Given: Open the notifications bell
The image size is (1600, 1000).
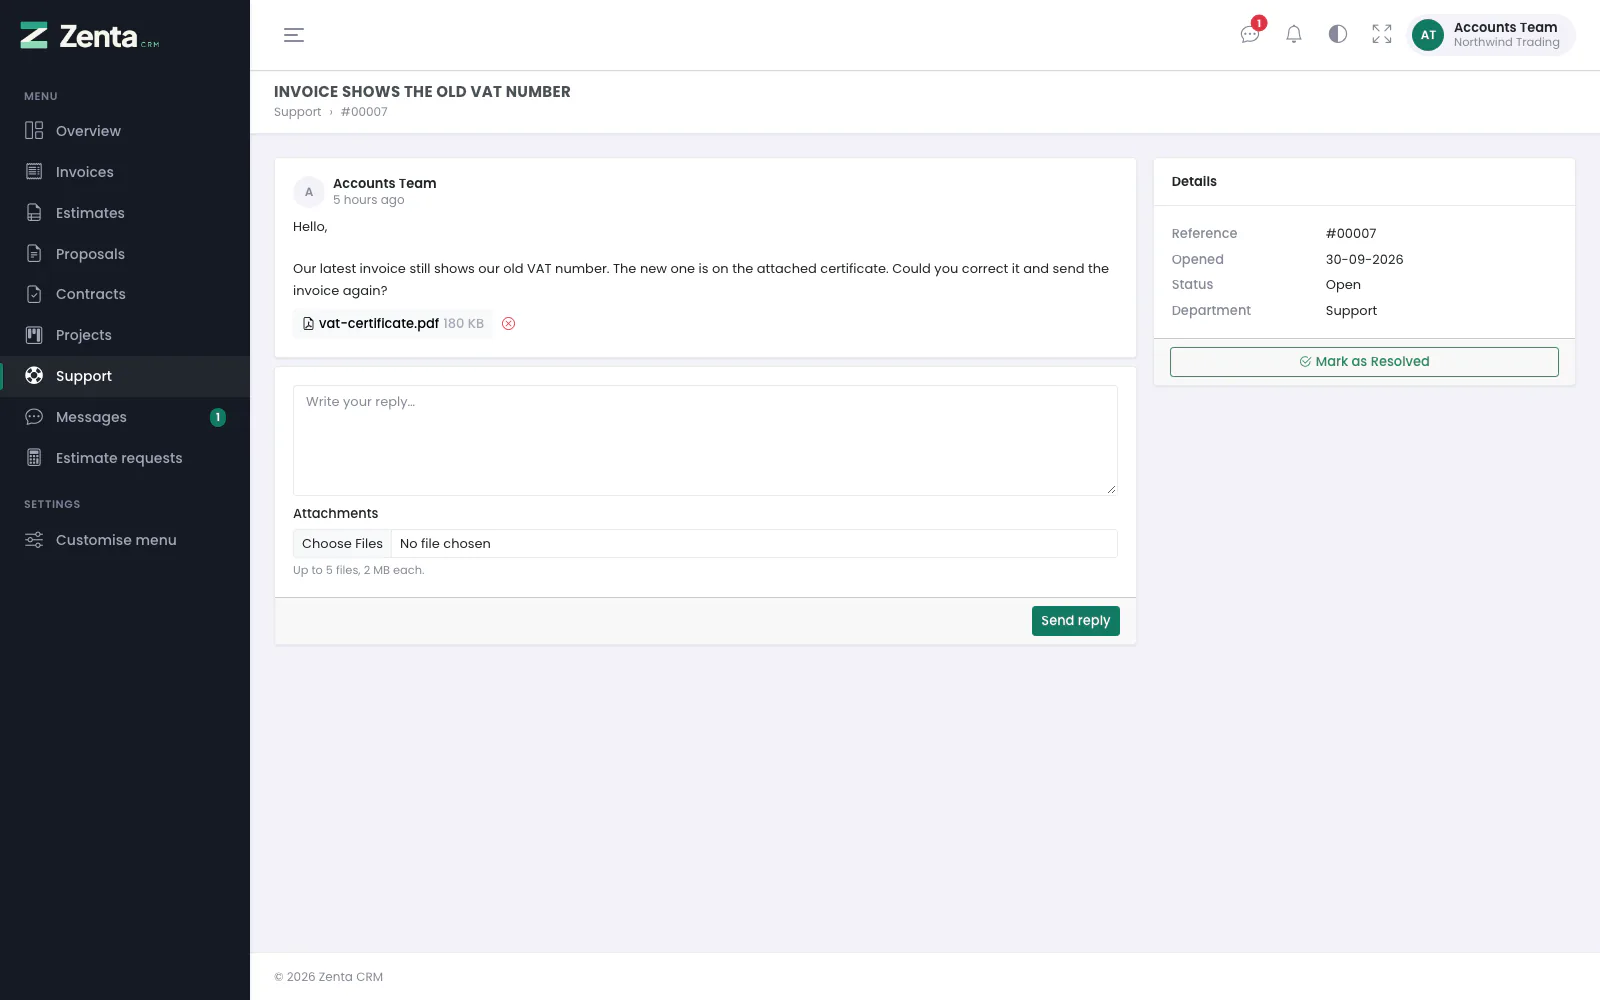Looking at the screenshot, I should (x=1294, y=34).
